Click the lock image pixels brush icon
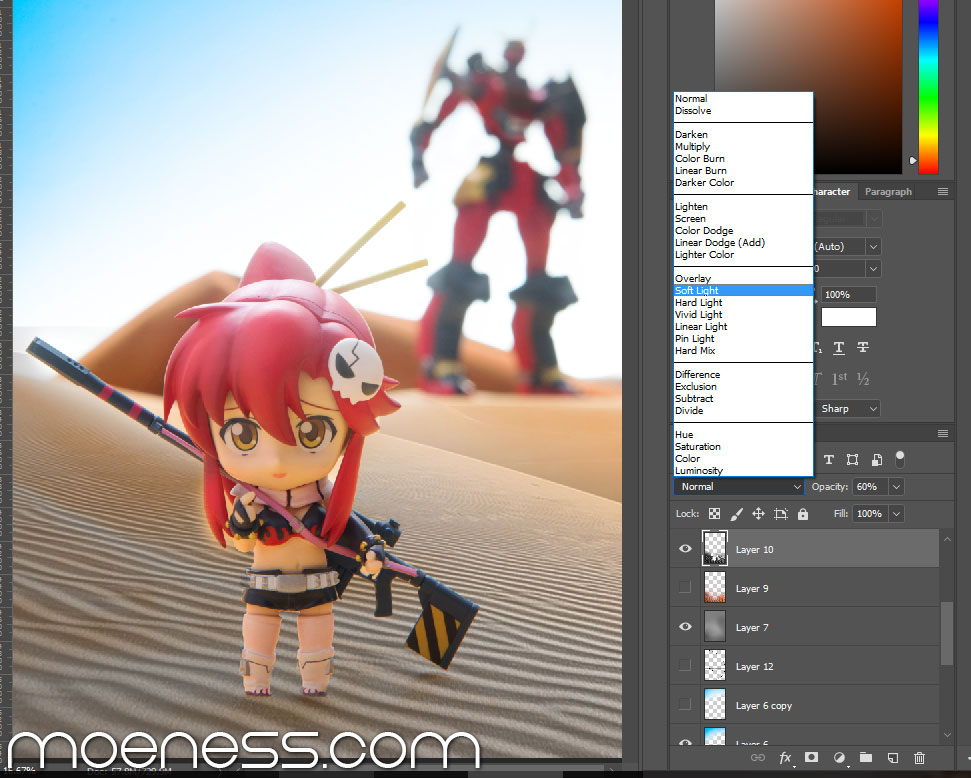The image size is (971, 778). coord(736,514)
